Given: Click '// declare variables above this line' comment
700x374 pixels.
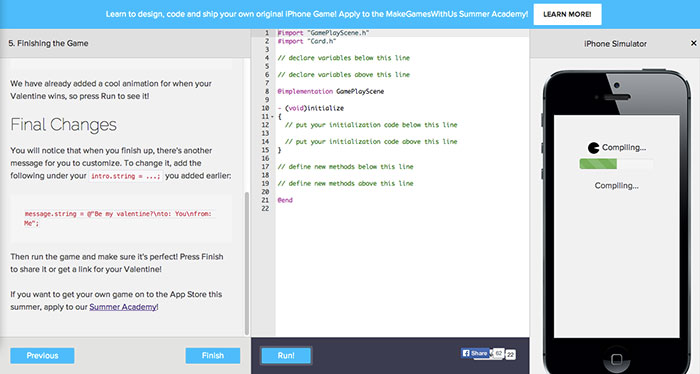Looking at the screenshot, I should coord(344,75).
